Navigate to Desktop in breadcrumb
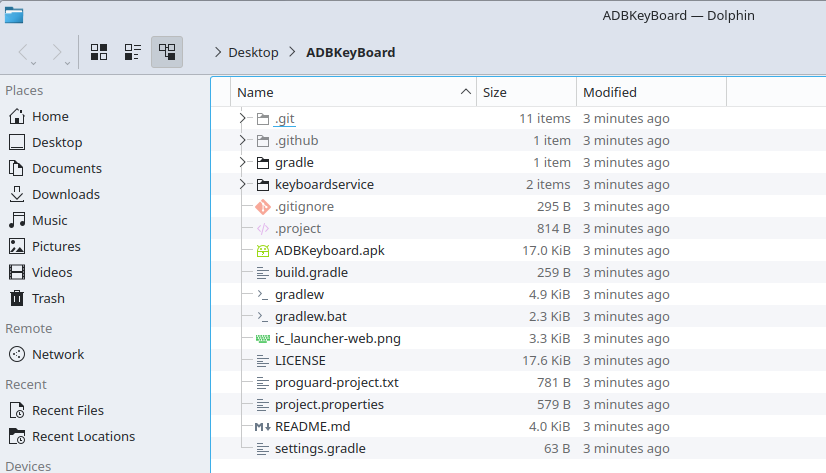 tap(253, 53)
